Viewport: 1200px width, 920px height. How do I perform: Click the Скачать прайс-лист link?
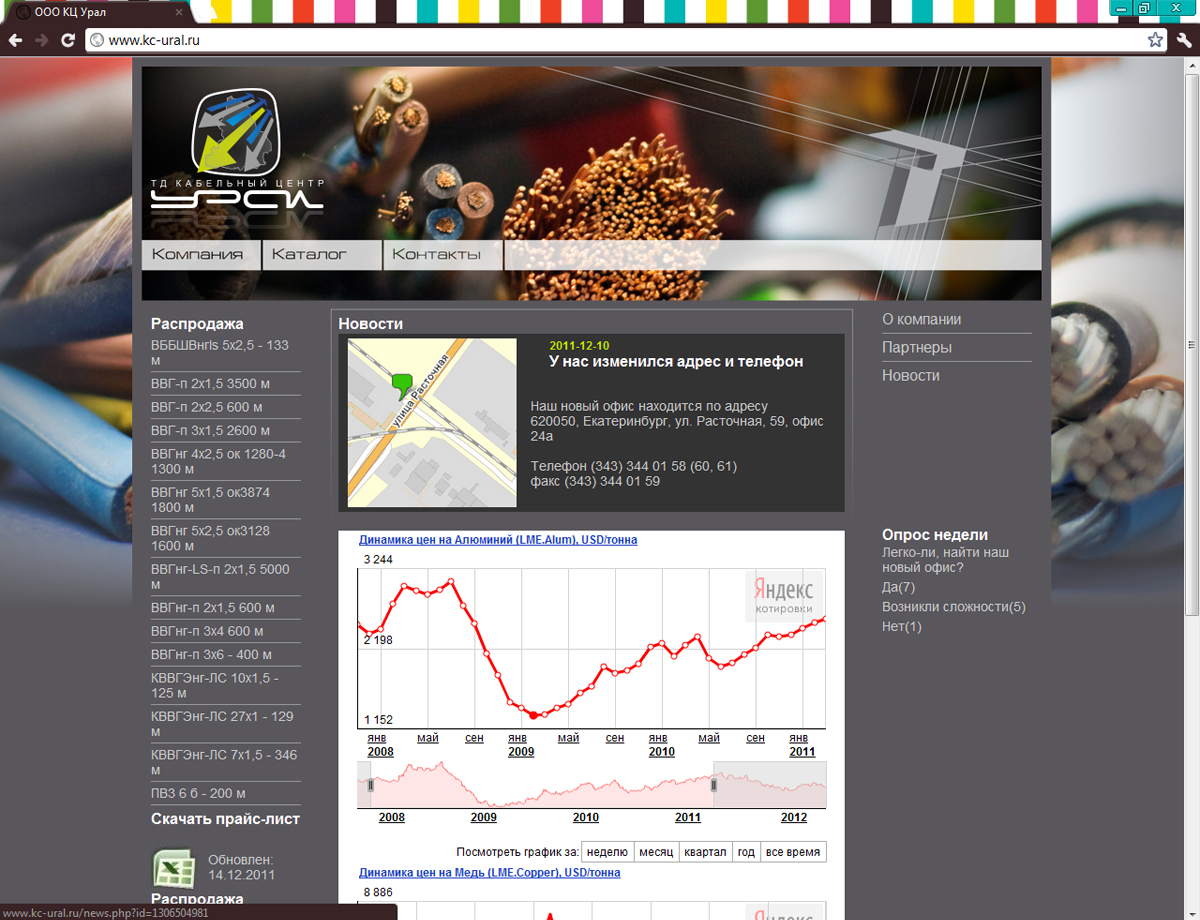pos(225,819)
